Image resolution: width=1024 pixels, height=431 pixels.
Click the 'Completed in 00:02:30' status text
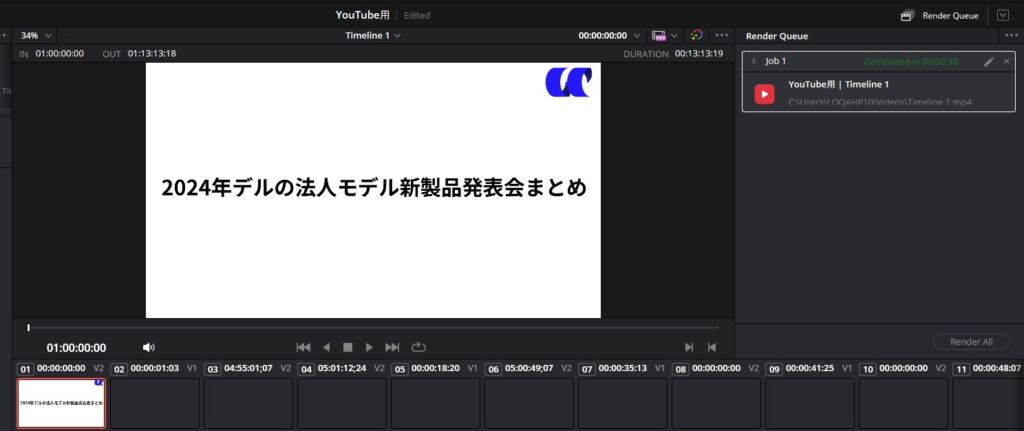(910, 61)
